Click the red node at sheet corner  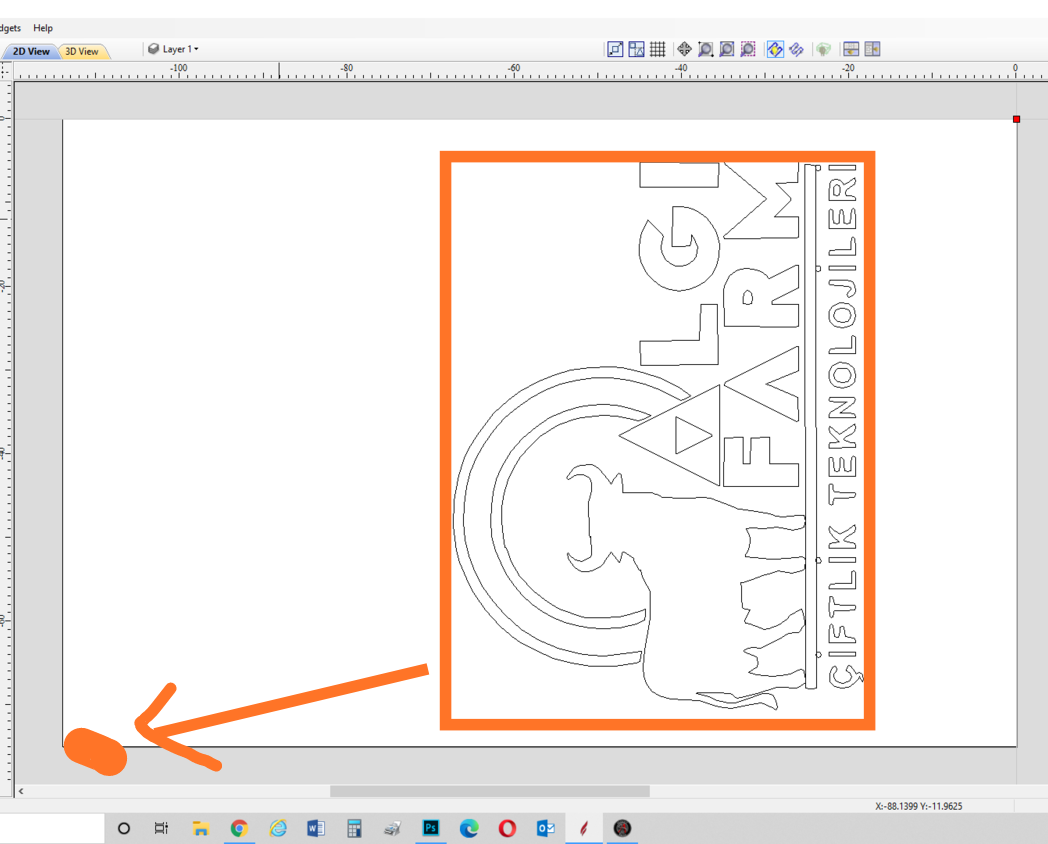[x=1017, y=119]
